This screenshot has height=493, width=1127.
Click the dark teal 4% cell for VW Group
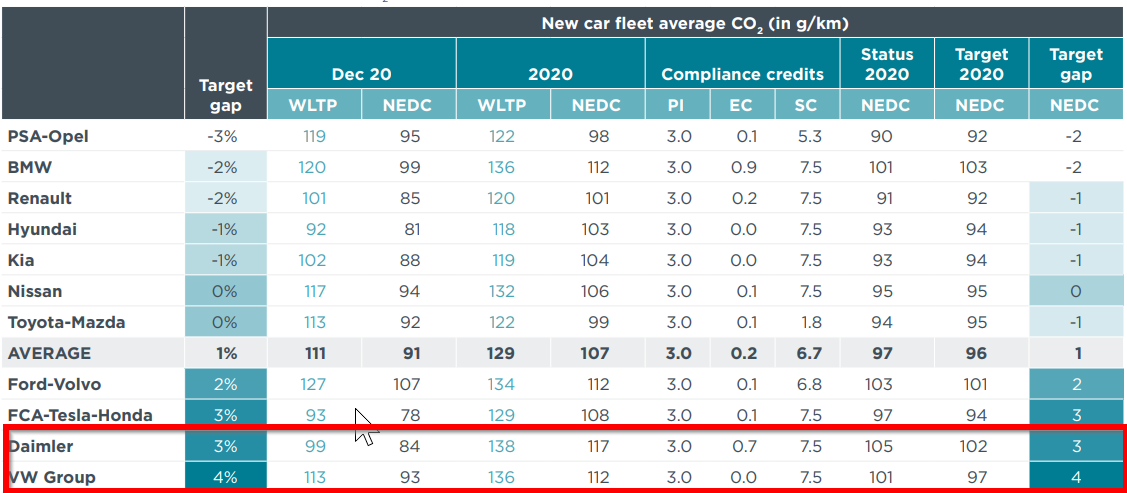pos(225,477)
